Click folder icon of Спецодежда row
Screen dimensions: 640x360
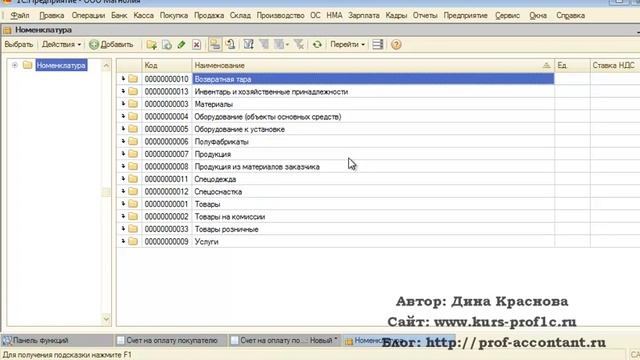(x=133, y=179)
